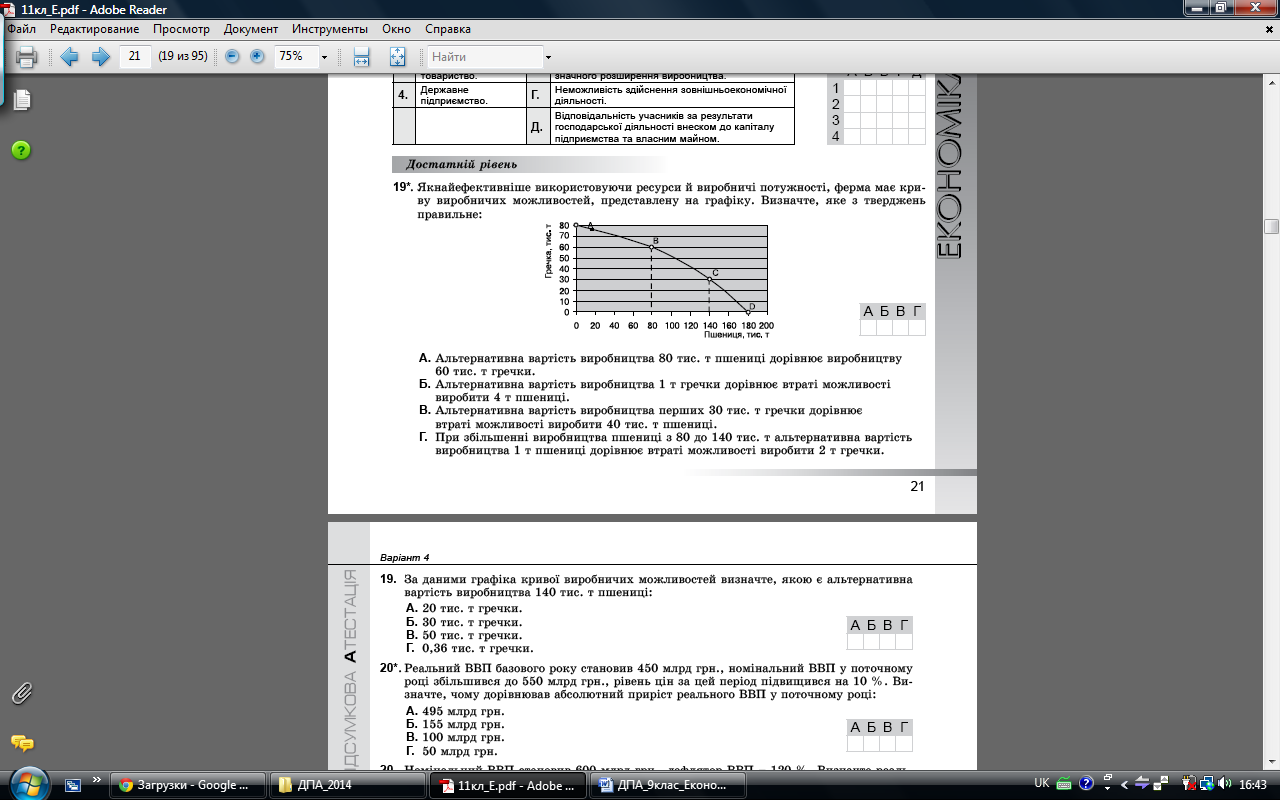Click the Print icon in toolbar
This screenshot has width=1280, height=800.
click(x=27, y=57)
